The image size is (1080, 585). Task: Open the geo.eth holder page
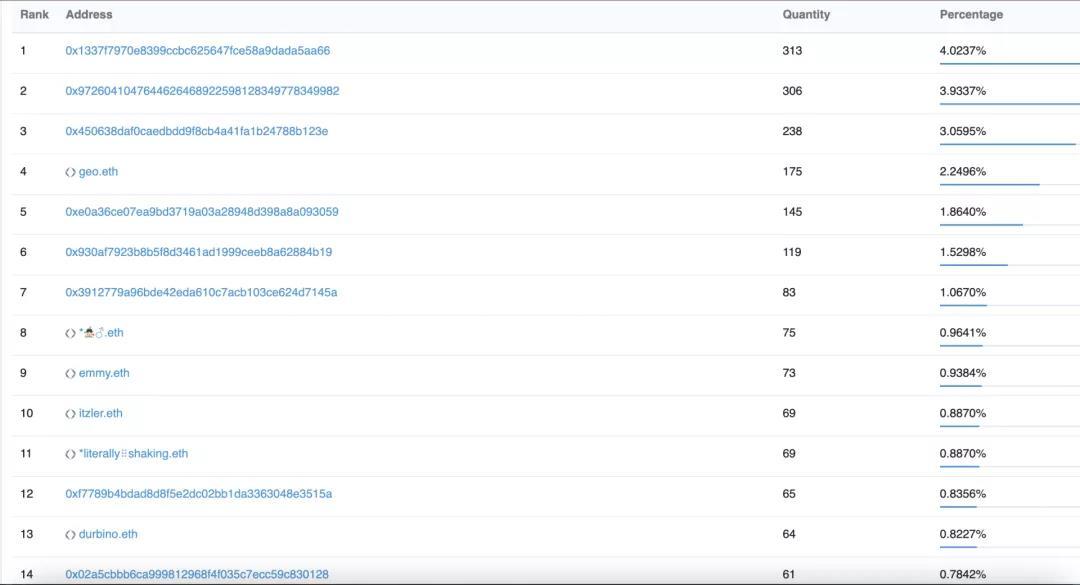(x=98, y=172)
